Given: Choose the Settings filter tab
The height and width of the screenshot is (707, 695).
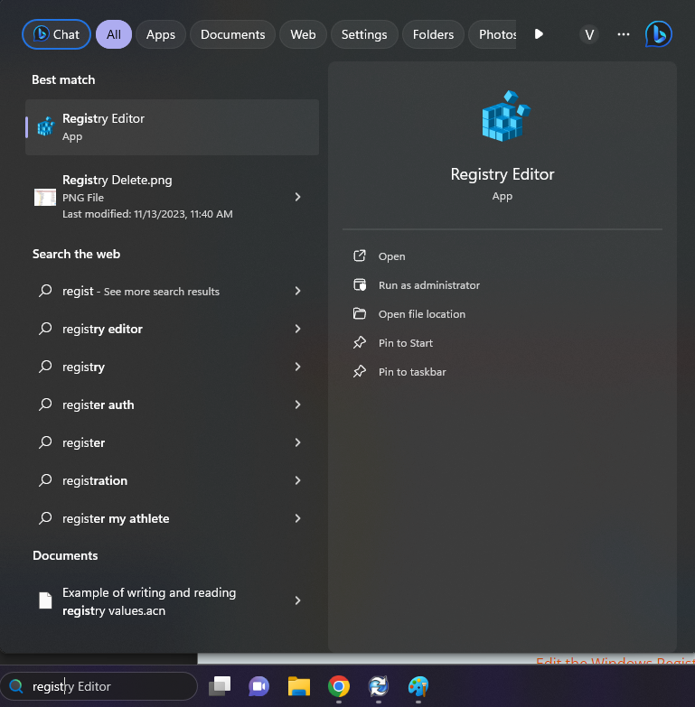Looking at the screenshot, I should click(x=364, y=34).
